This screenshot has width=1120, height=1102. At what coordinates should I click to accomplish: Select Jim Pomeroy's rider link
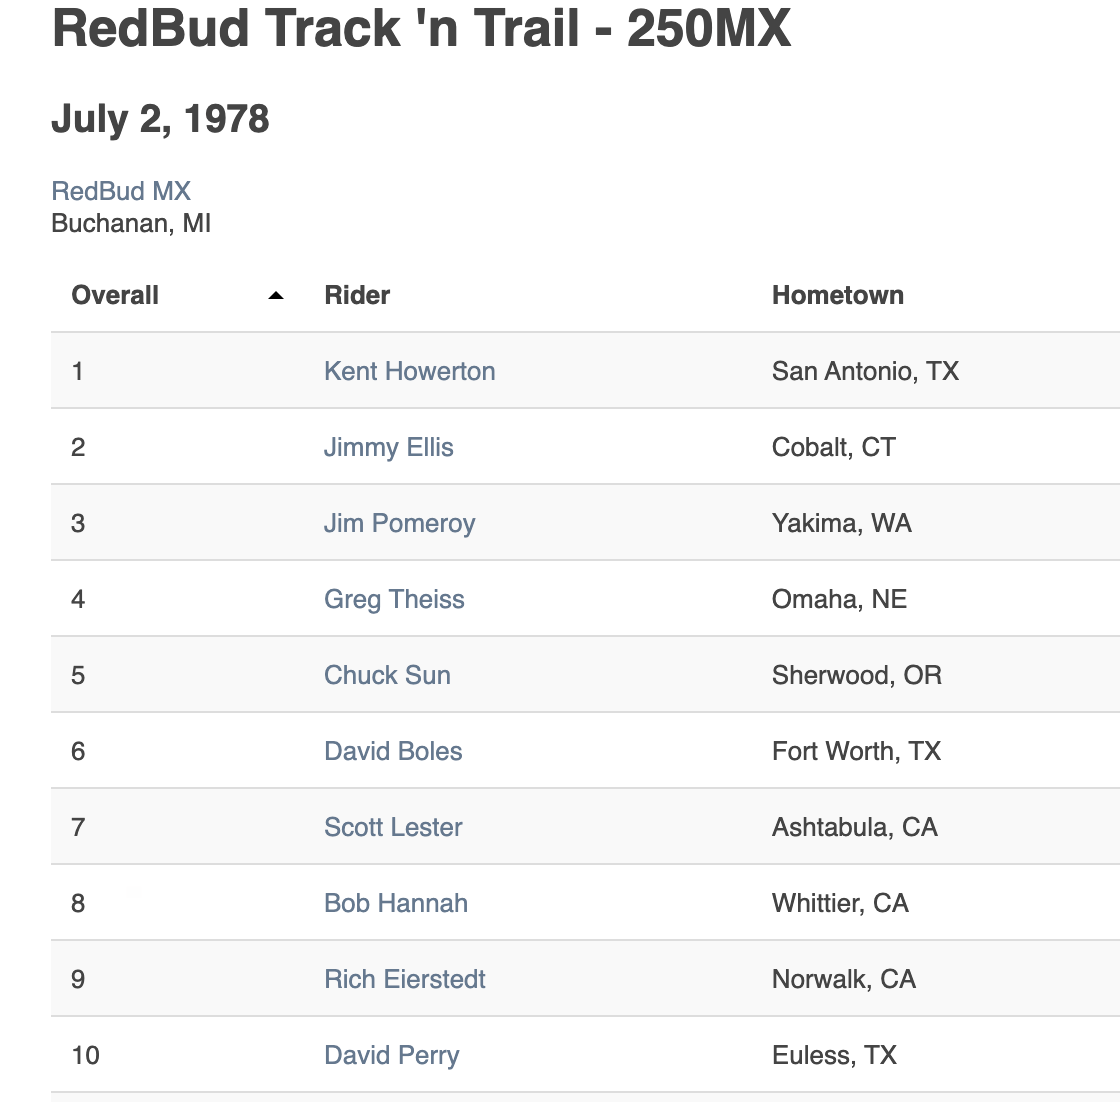399,524
